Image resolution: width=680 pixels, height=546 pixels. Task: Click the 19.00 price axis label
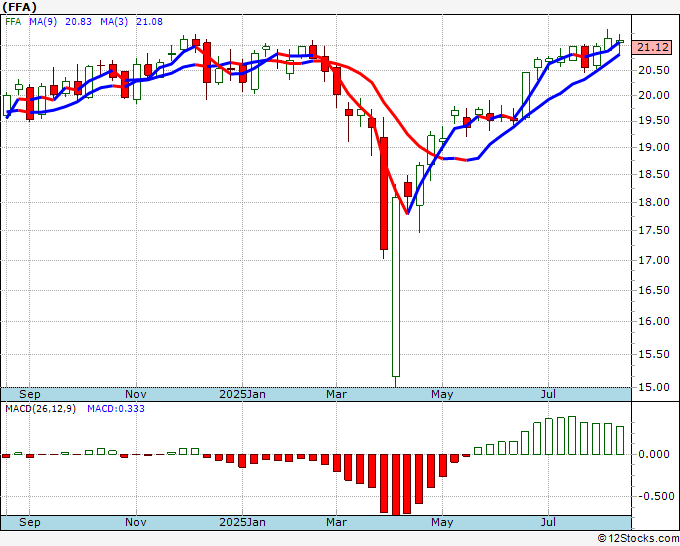pyautogui.click(x=654, y=147)
